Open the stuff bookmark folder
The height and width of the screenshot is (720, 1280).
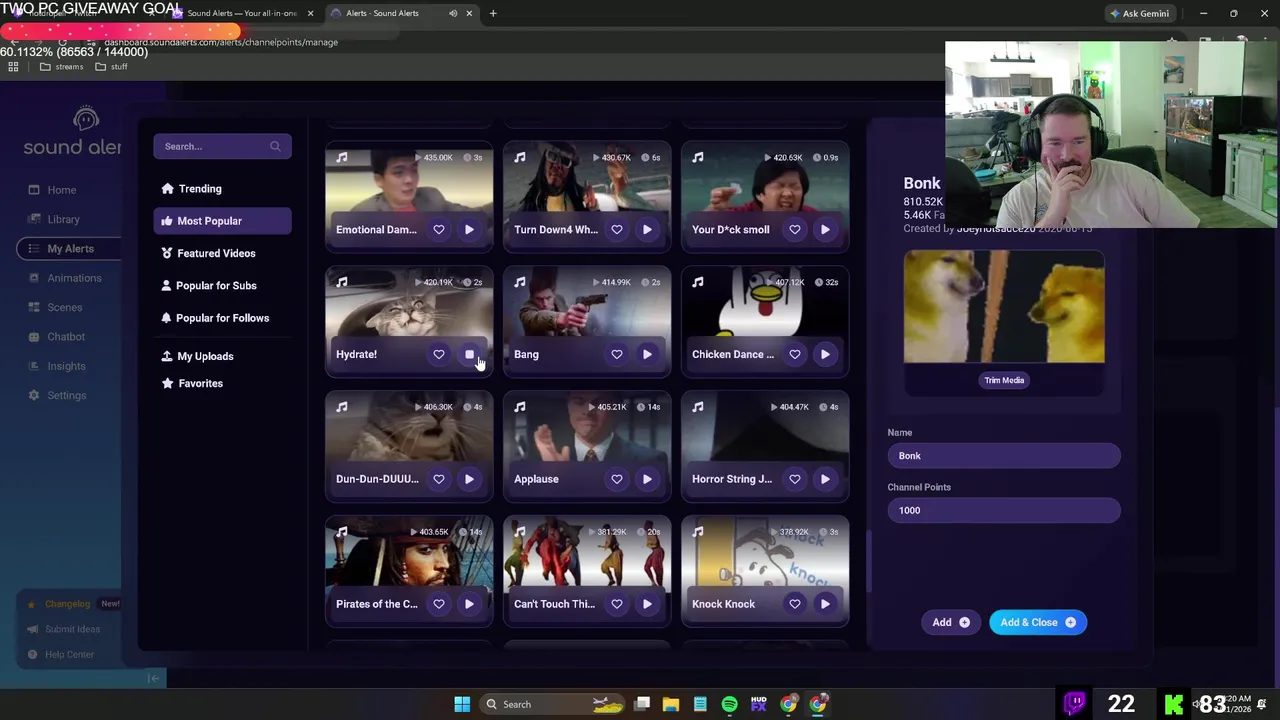point(110,67)
